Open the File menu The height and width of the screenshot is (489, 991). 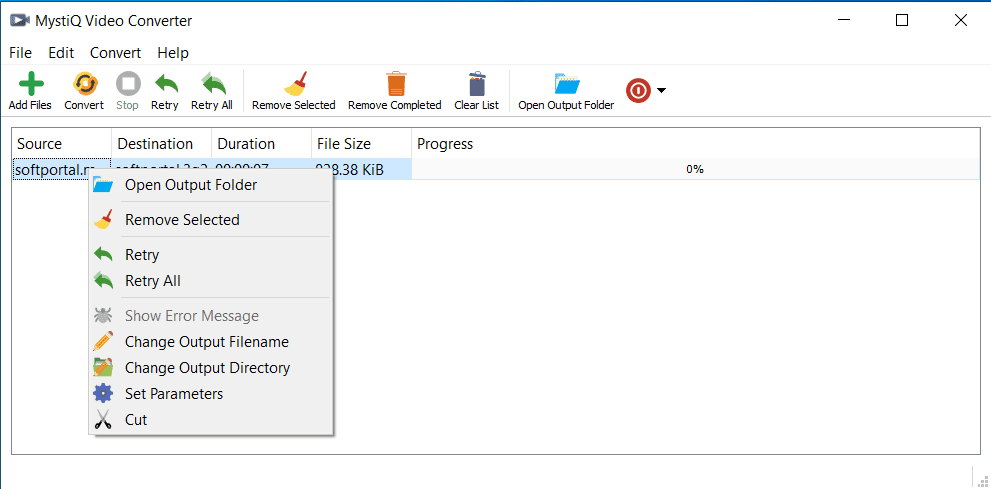[x=20, y=53]
